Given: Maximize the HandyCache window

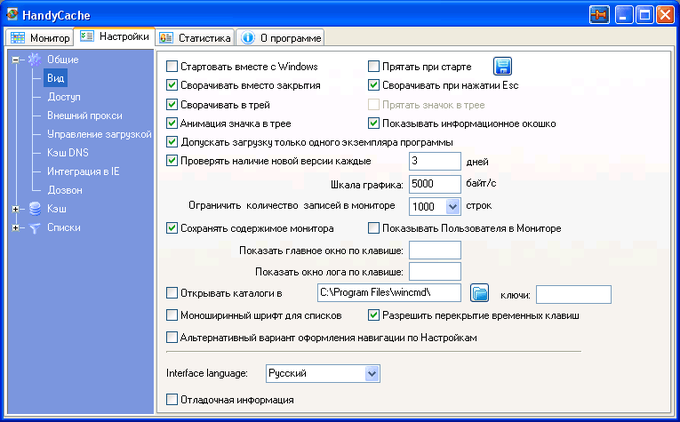Looking at the screenshot, I should (x=645, y=15).
